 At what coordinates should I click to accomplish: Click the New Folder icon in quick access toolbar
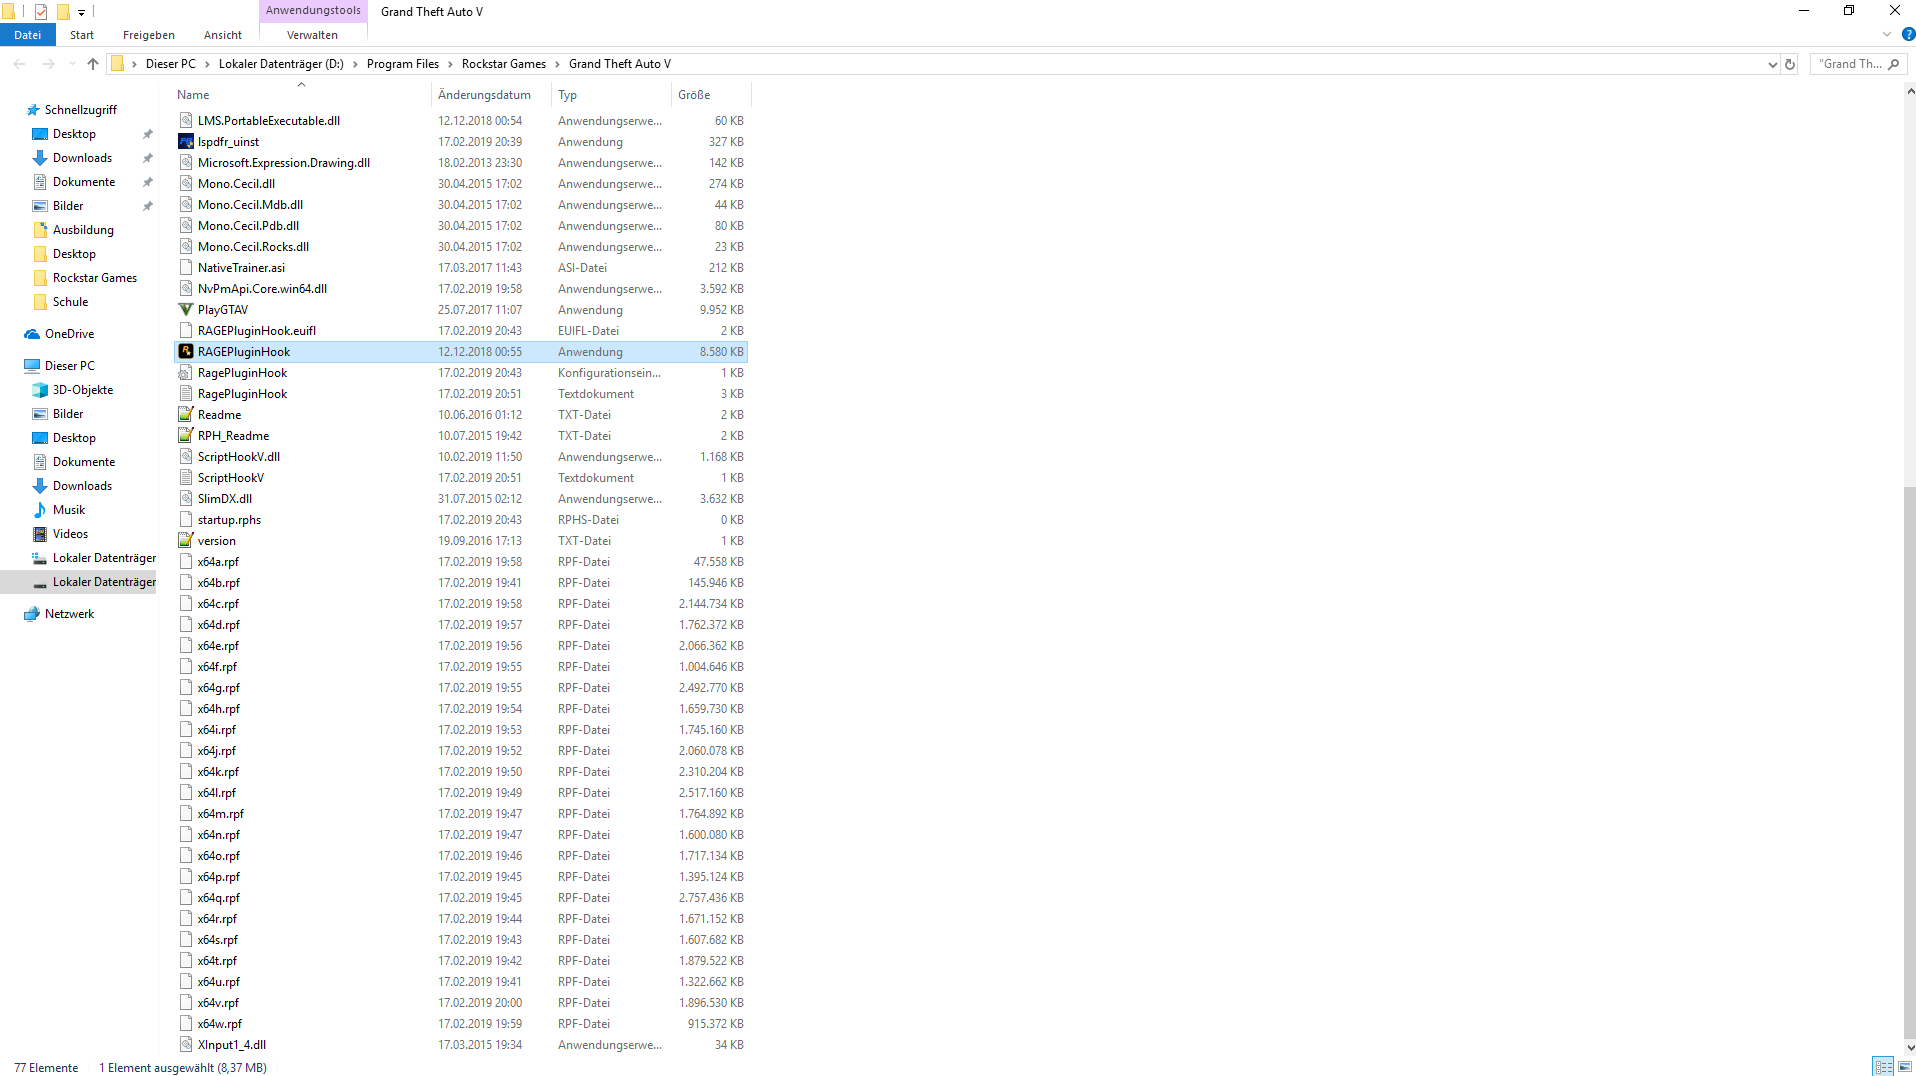(63, 12)
